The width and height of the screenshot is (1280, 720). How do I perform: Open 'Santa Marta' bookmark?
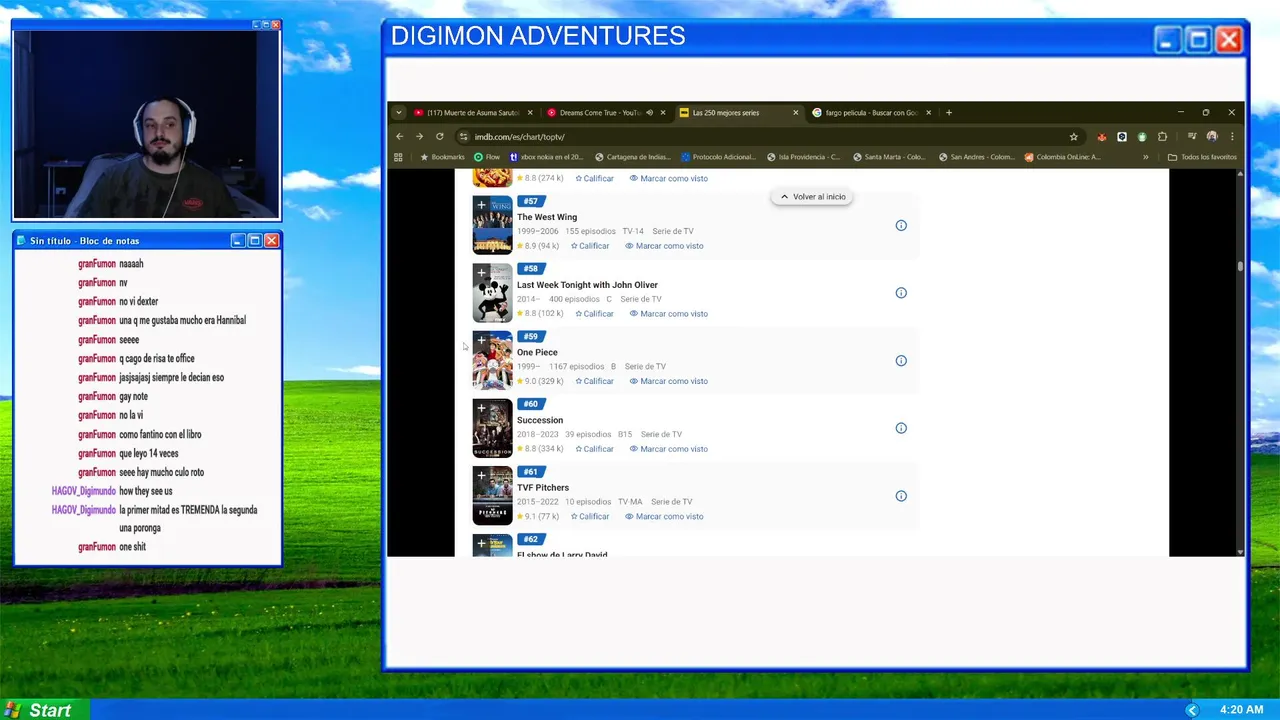point(889,157)
